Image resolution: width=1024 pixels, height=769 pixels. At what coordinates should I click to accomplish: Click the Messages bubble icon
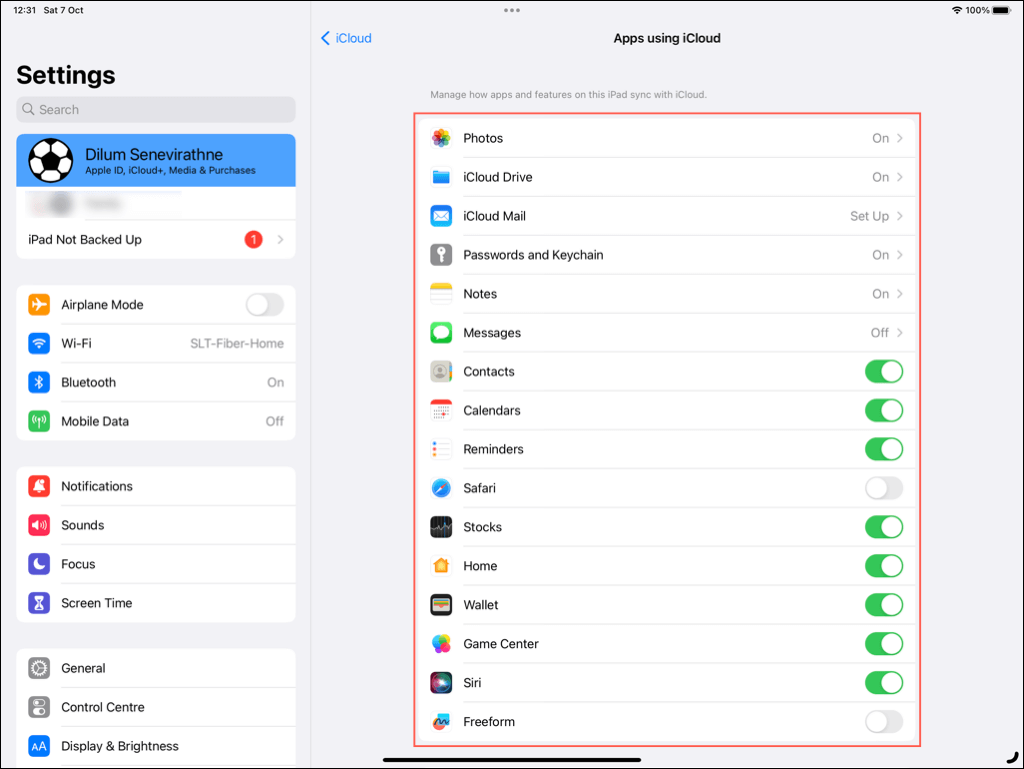point(441,333)
